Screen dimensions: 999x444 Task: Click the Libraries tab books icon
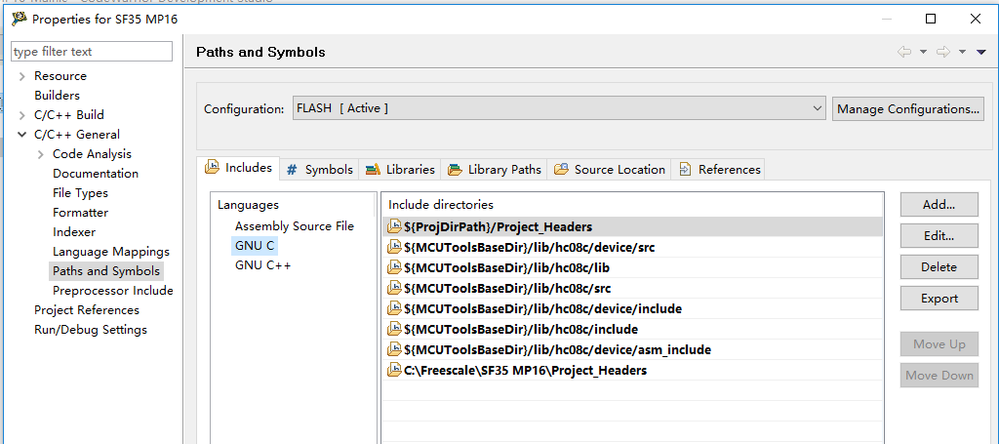click(x=373, y=169)
